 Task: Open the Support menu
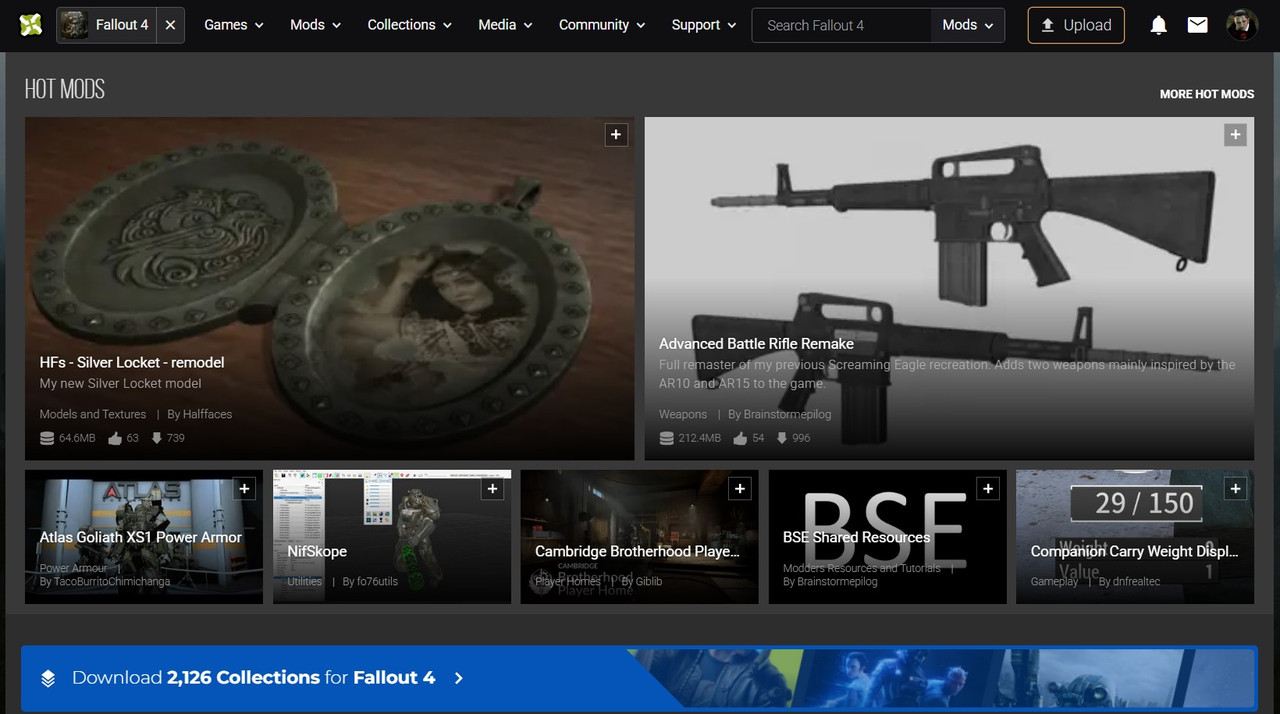tap(704, 25)
